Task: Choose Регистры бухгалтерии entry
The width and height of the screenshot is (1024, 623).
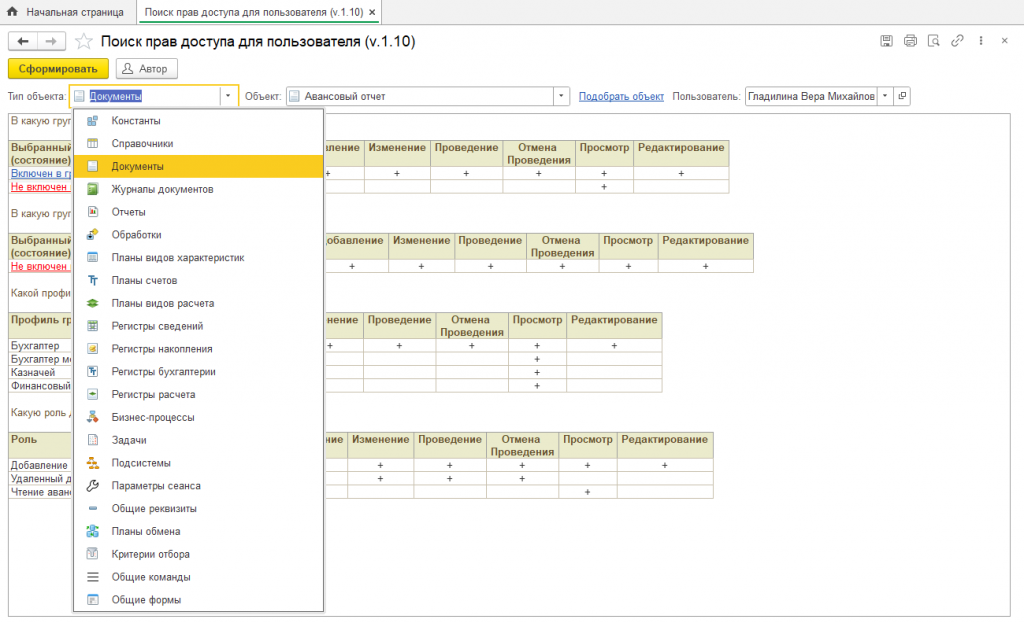Action: coord(199,372)
